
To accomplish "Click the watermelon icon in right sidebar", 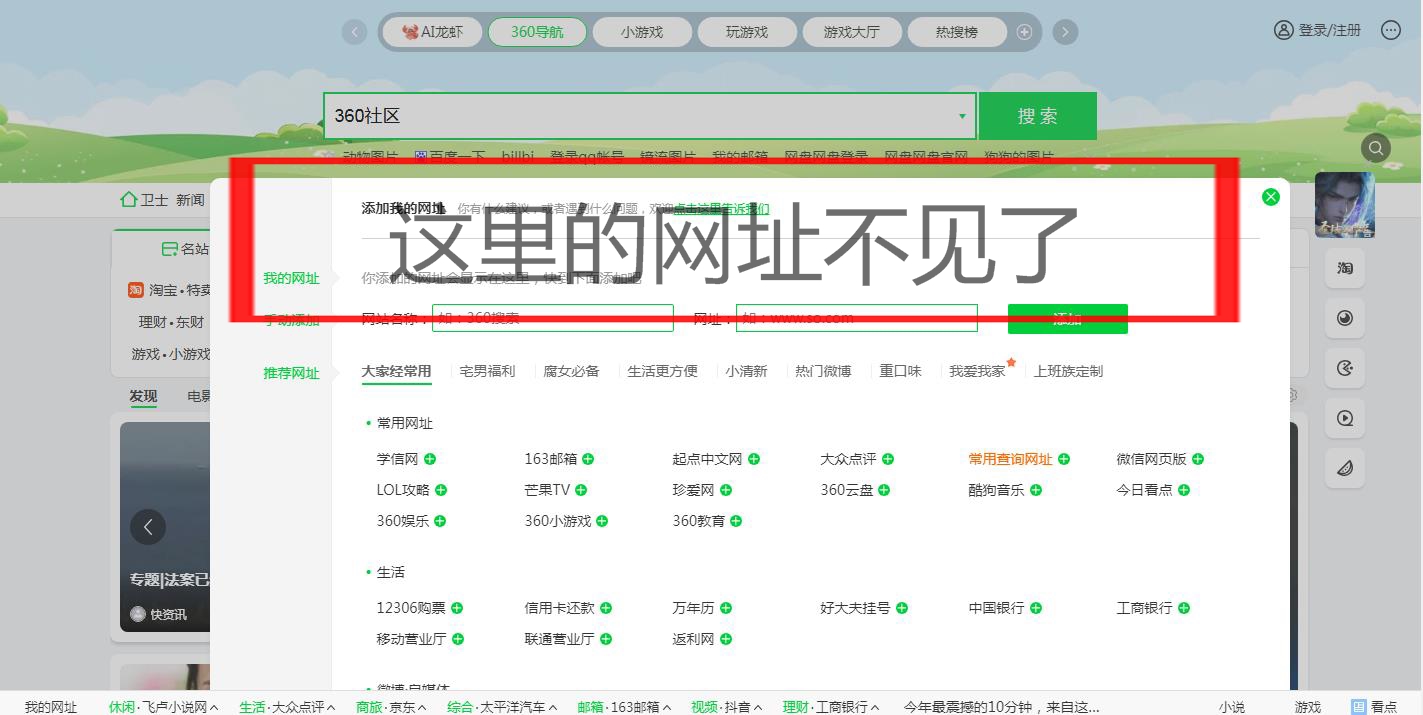I will pyautogui.click(x=1345, y=468).
